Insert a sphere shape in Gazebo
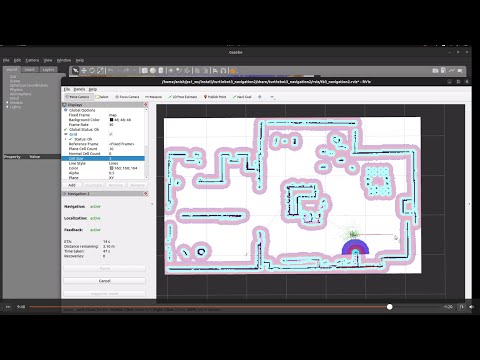Screen dimensions: 480x360 [153, 70]
